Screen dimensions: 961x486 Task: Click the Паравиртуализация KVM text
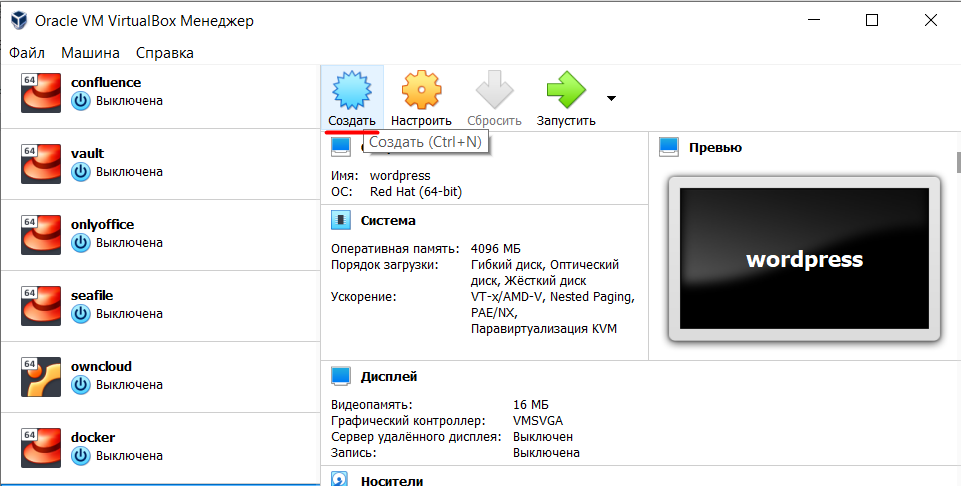pos(544,329)
